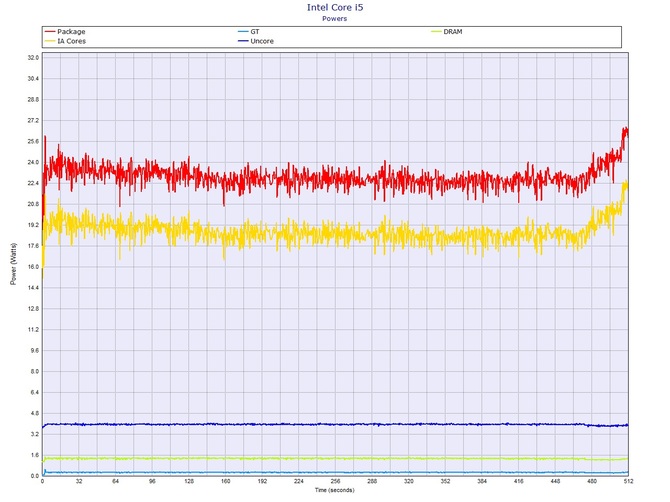Click the 16.0 value on the power axis
This screenshot has height=502, width=670.
click(33, 267)
